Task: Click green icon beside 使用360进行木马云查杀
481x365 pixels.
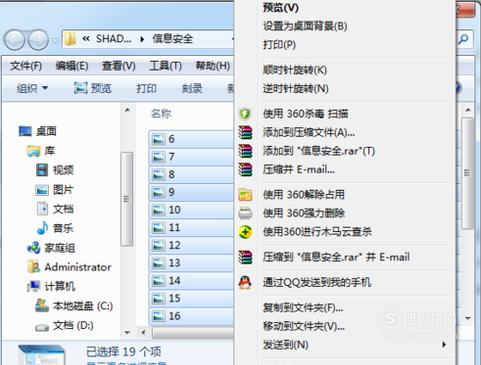Action: [x=245, y=232]
